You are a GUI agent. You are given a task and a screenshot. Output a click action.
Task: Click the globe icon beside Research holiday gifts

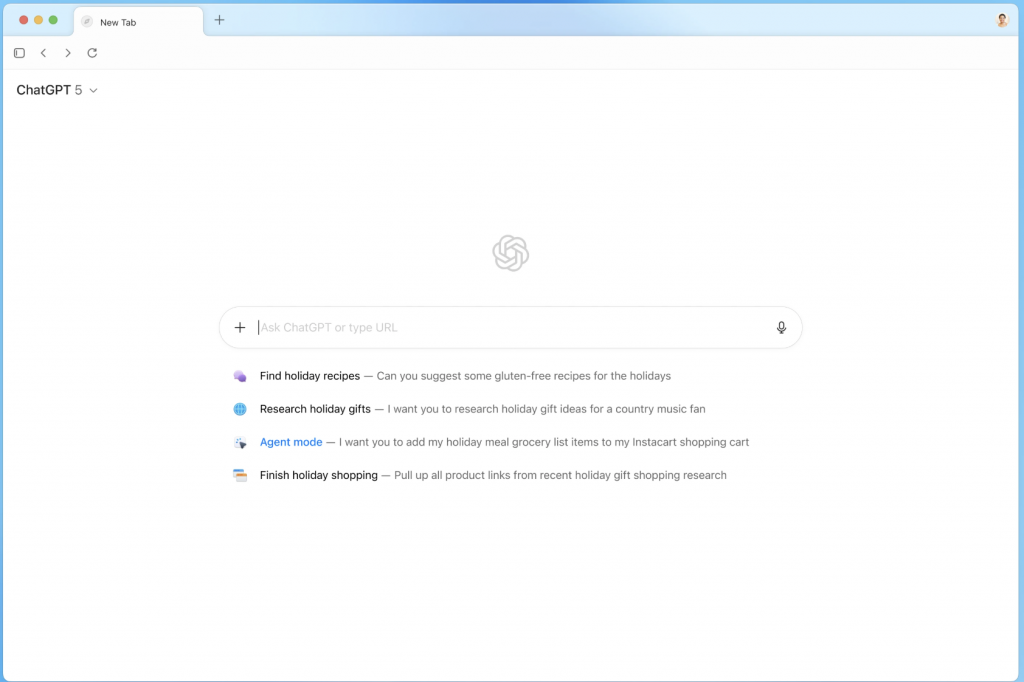(x=240, y=408)
